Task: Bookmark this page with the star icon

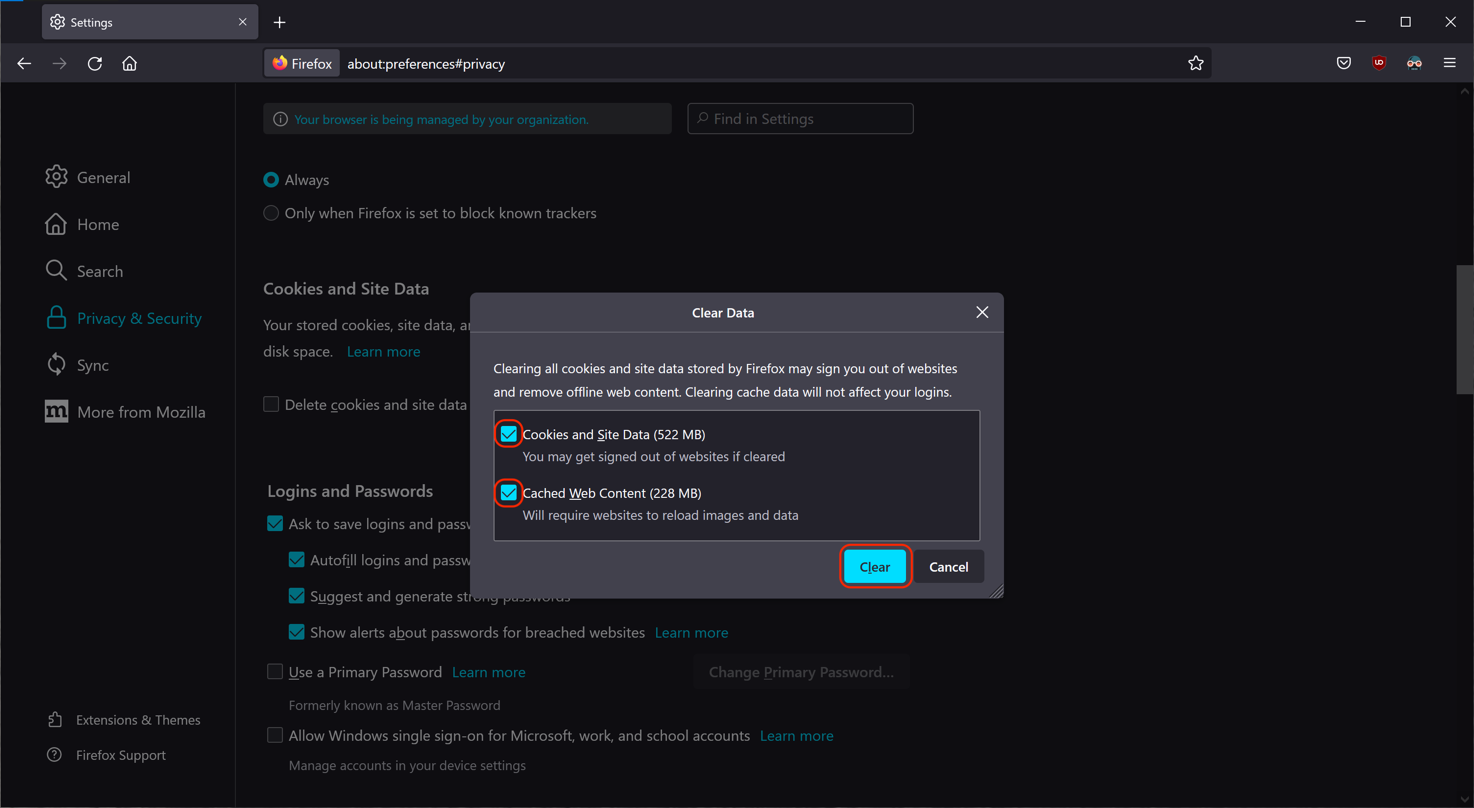Action: coord(1195,63)
